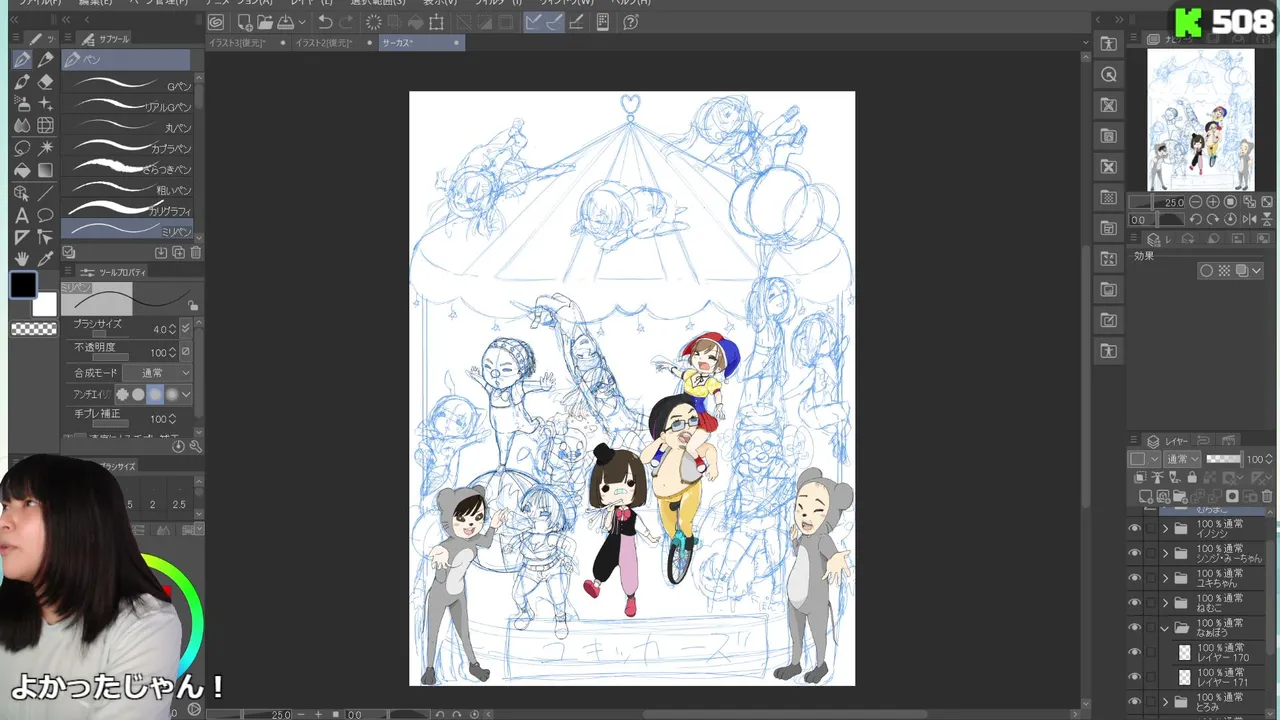Click the Open file folder icon

pyautogui.click(x=265, y=22)
